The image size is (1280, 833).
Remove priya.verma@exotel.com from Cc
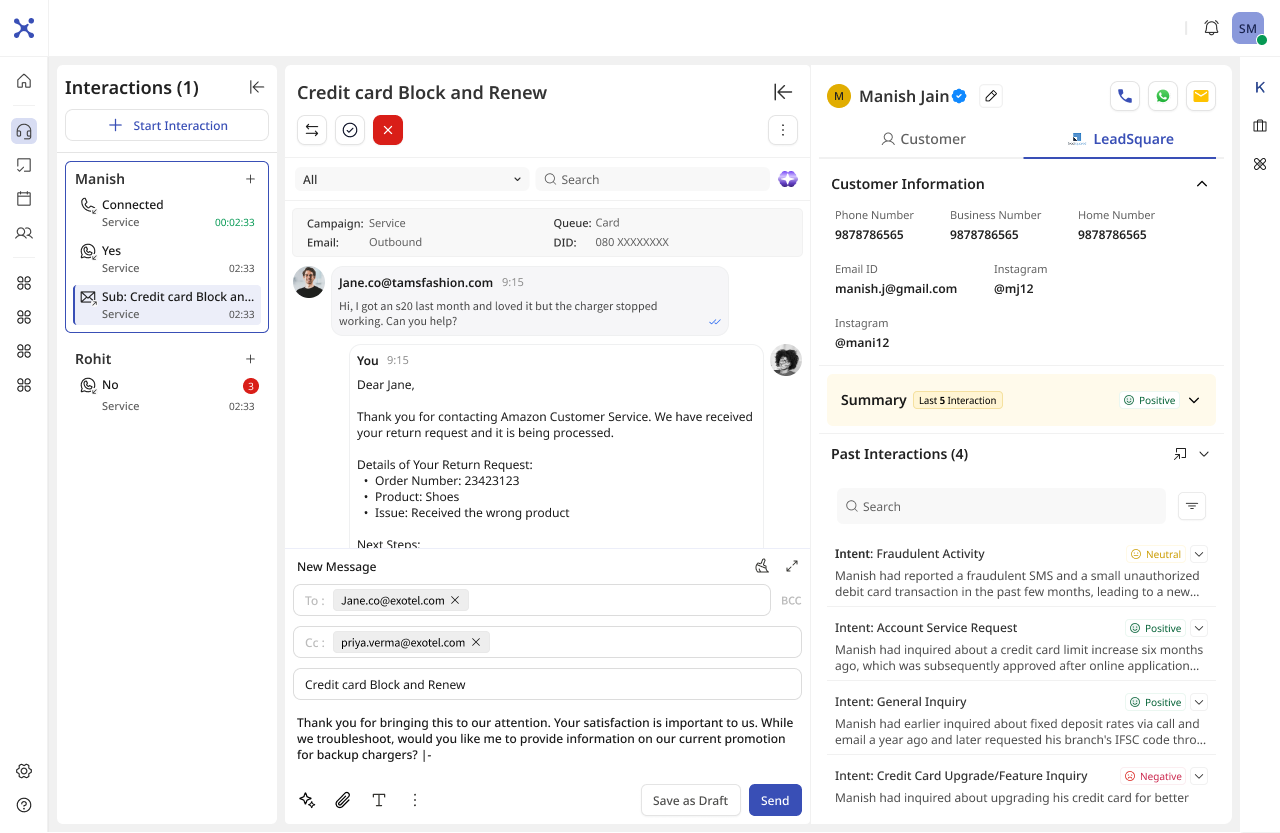[x=476, y=642]
